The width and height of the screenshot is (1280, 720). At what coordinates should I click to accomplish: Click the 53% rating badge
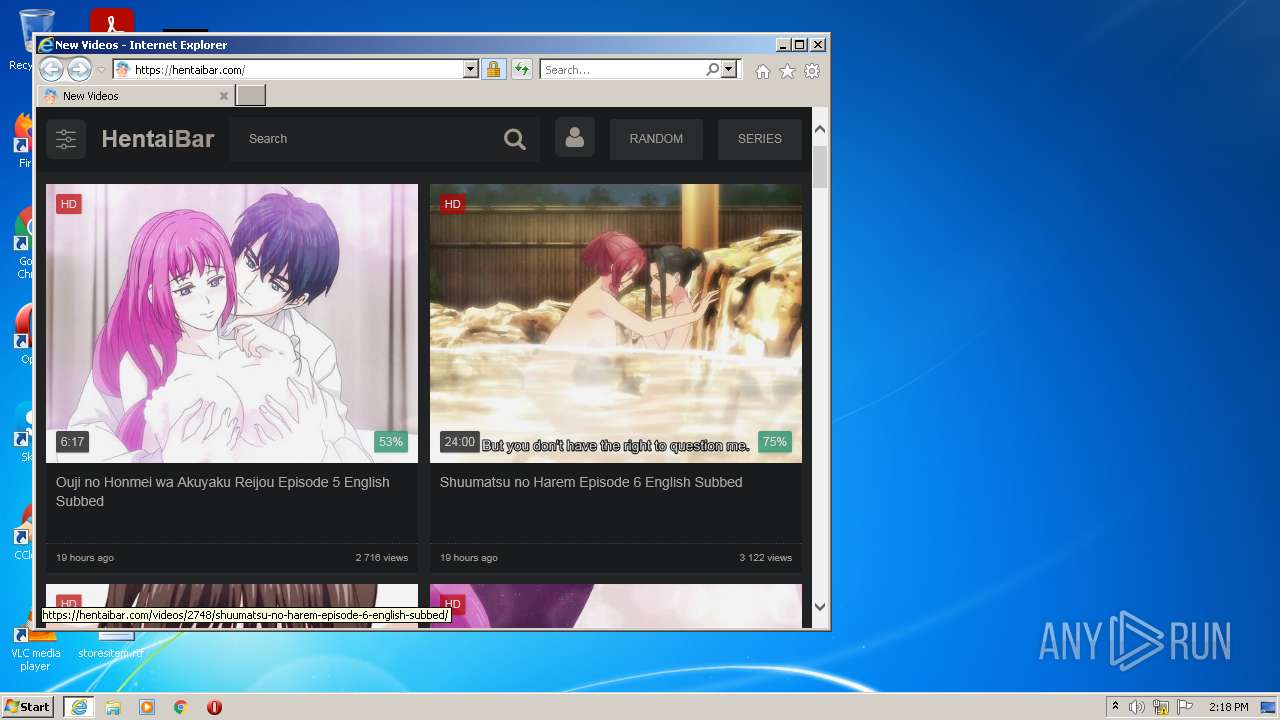(391, 442)
